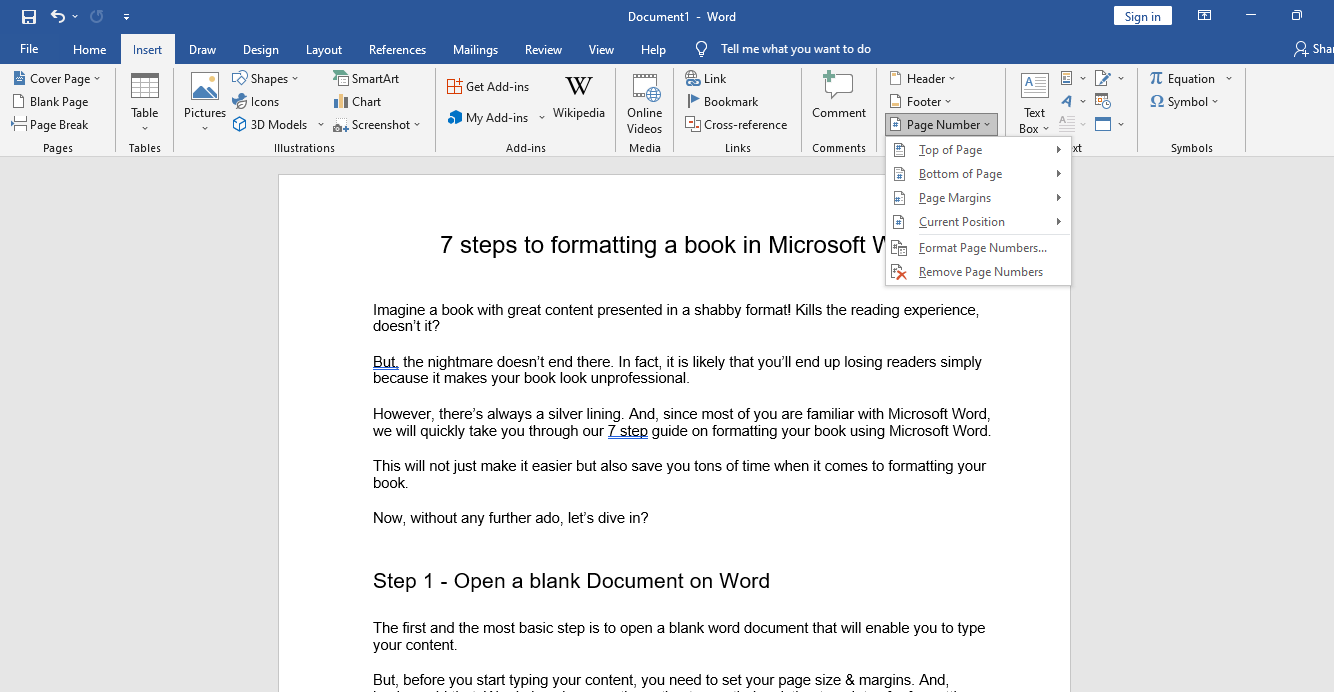Open the Table dropdown
The image size is (1334, 692).
(x=145, y=103)
